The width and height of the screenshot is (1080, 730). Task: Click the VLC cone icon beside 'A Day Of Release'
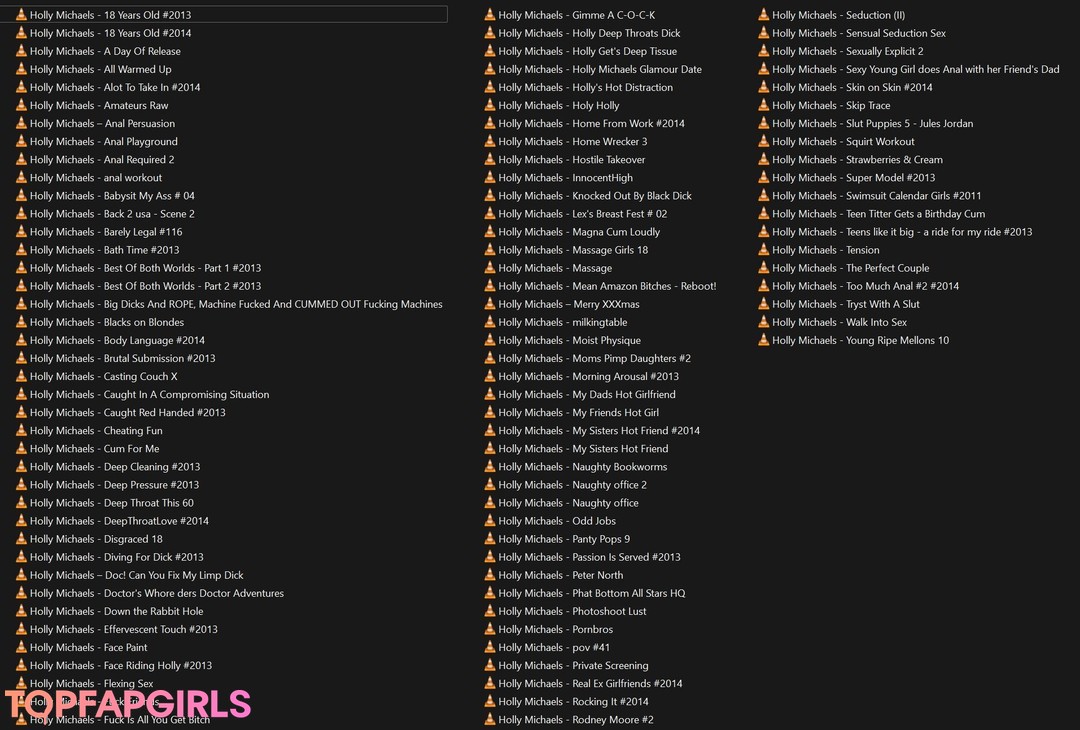[21, 51]
